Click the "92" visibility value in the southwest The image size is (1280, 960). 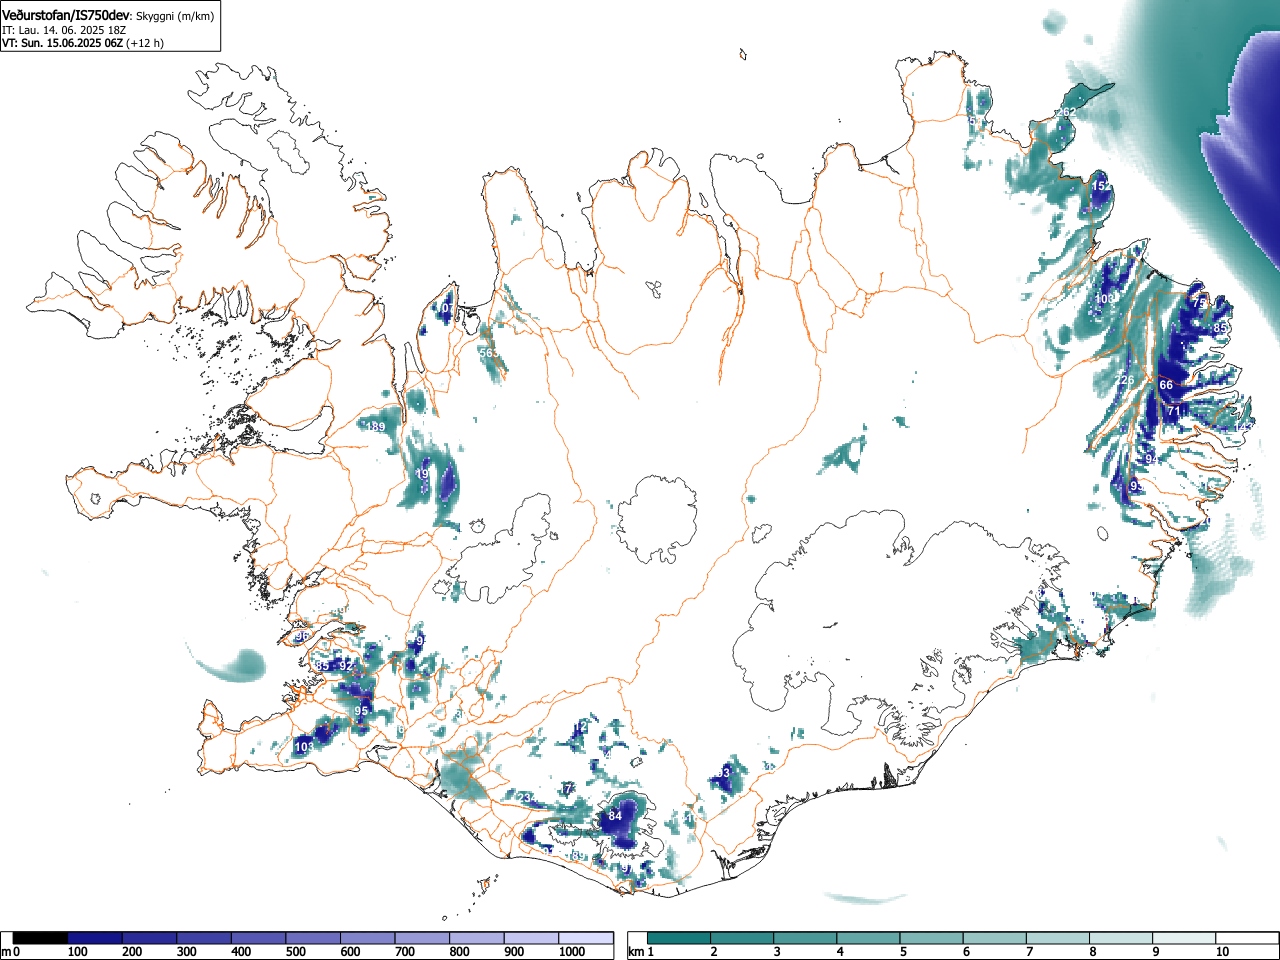pyautogui.click(x=346, y=665)
